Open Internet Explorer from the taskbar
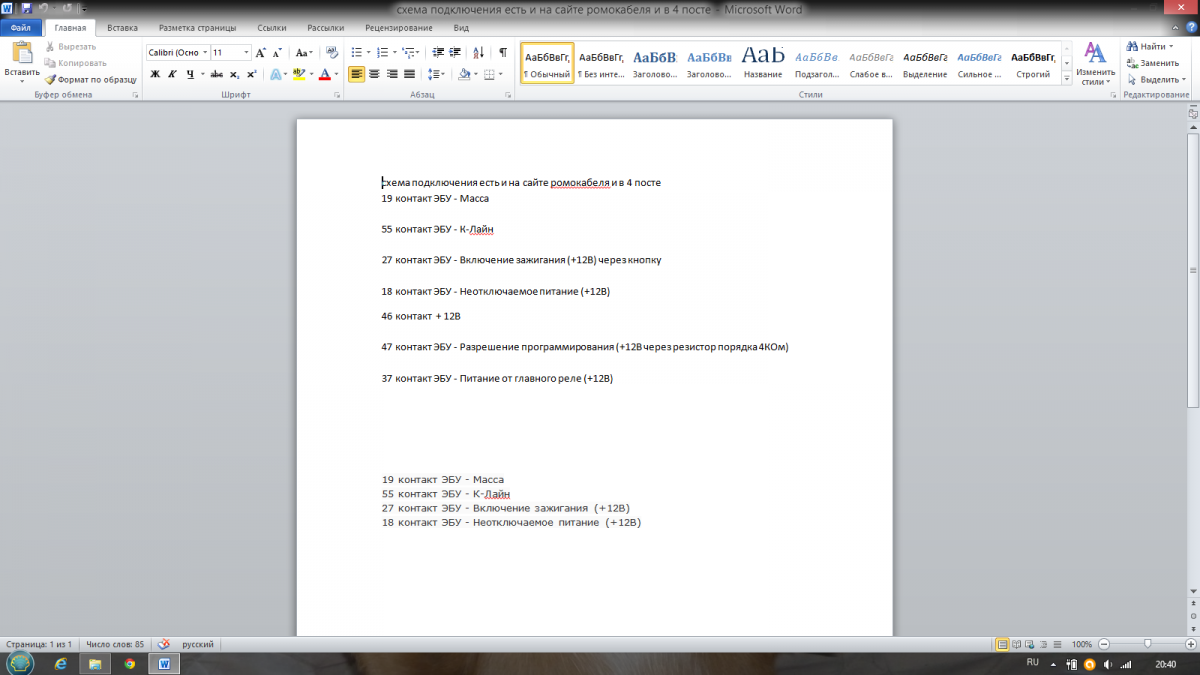Screen dimensions: 1200x675 [60, 663]
